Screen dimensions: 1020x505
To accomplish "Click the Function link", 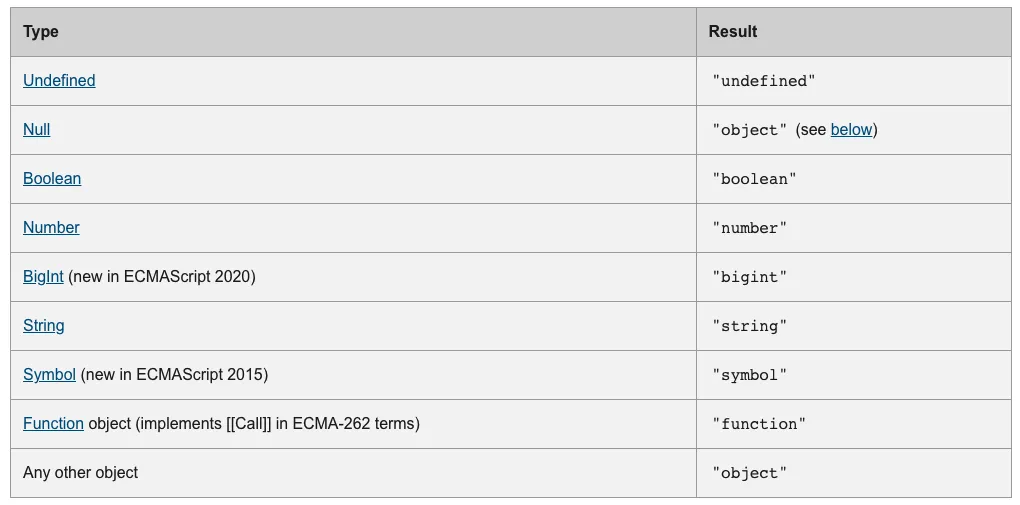I will 53,423.
